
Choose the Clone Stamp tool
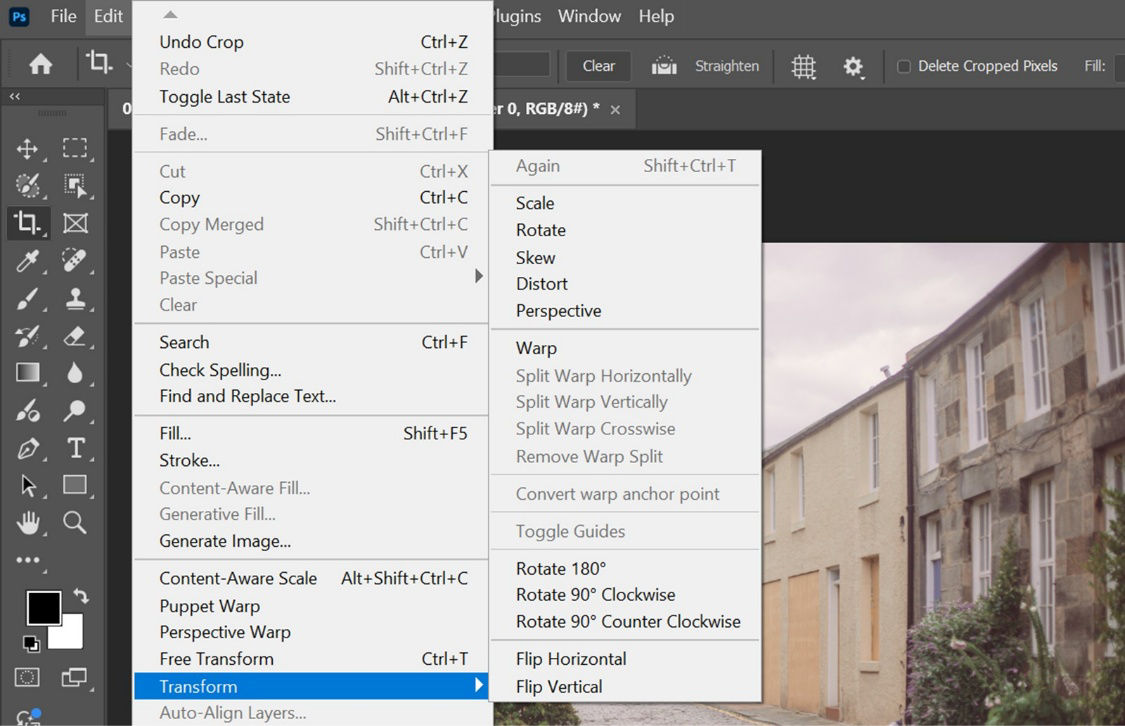[x=74, y=299]
